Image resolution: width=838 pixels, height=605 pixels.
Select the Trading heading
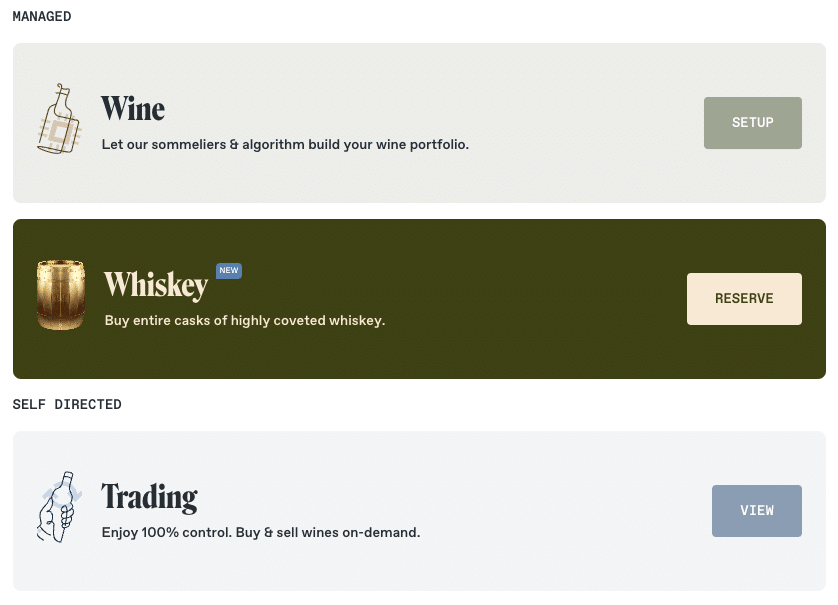(x=150, y=497)
